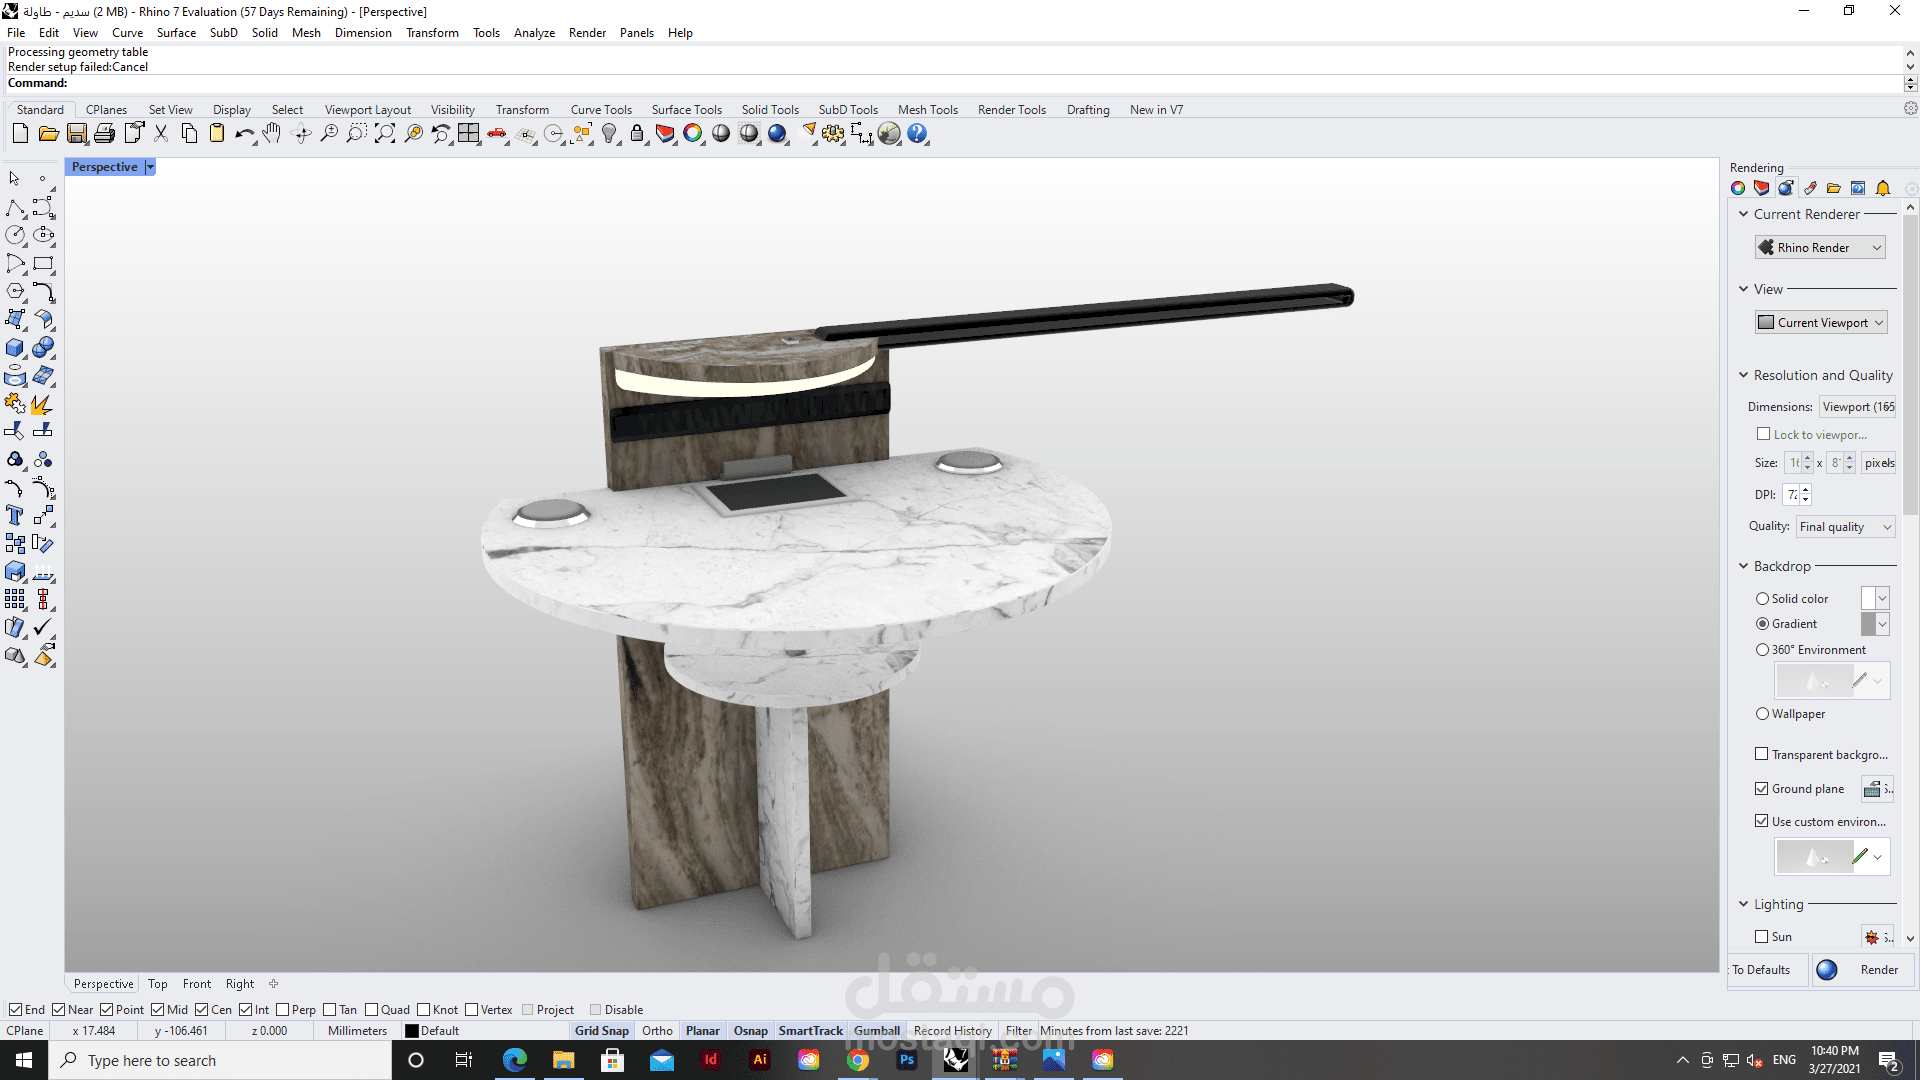Enable the Perp osnap checkbox
This screenshot has width=1920, height=1080.
pos(283,1010)
